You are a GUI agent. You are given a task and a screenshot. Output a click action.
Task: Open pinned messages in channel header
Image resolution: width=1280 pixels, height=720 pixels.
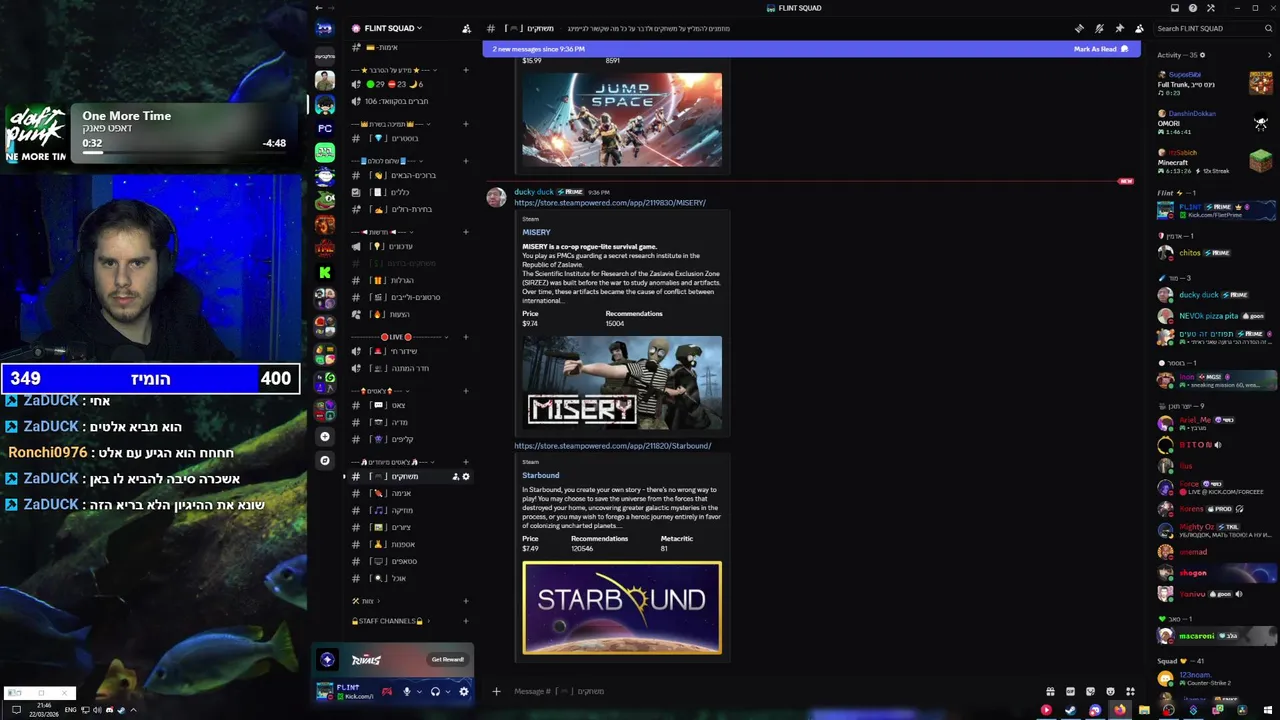(x=1119, y=28)
